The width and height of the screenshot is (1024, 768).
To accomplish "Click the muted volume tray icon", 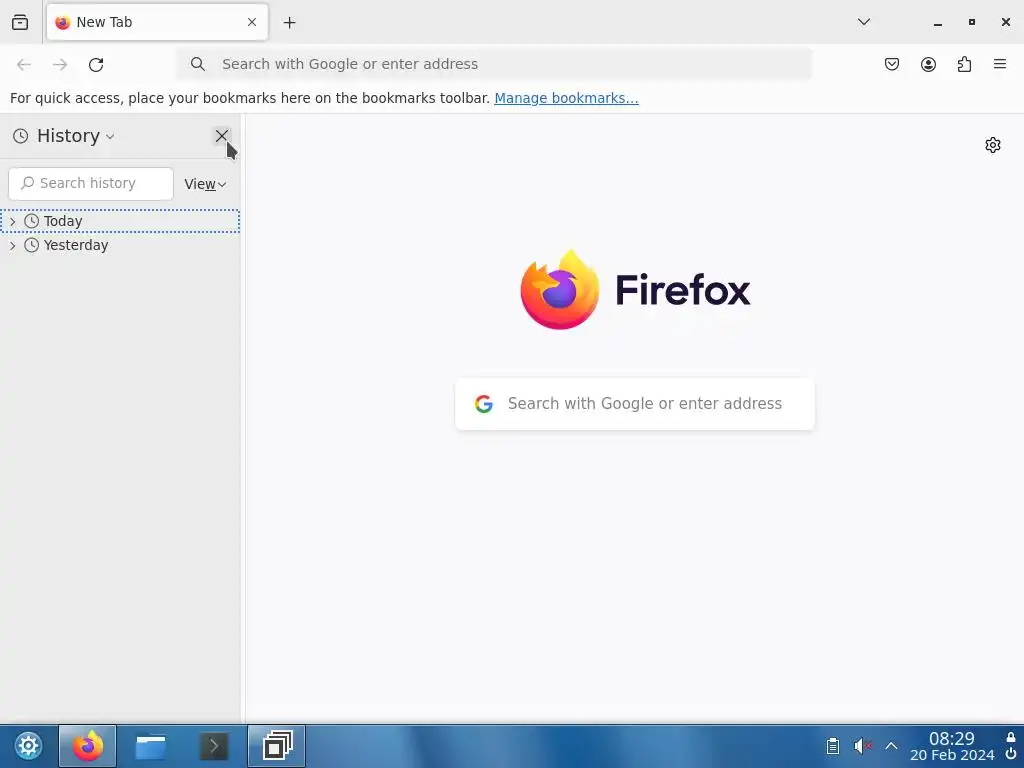I will coord(863,746).
